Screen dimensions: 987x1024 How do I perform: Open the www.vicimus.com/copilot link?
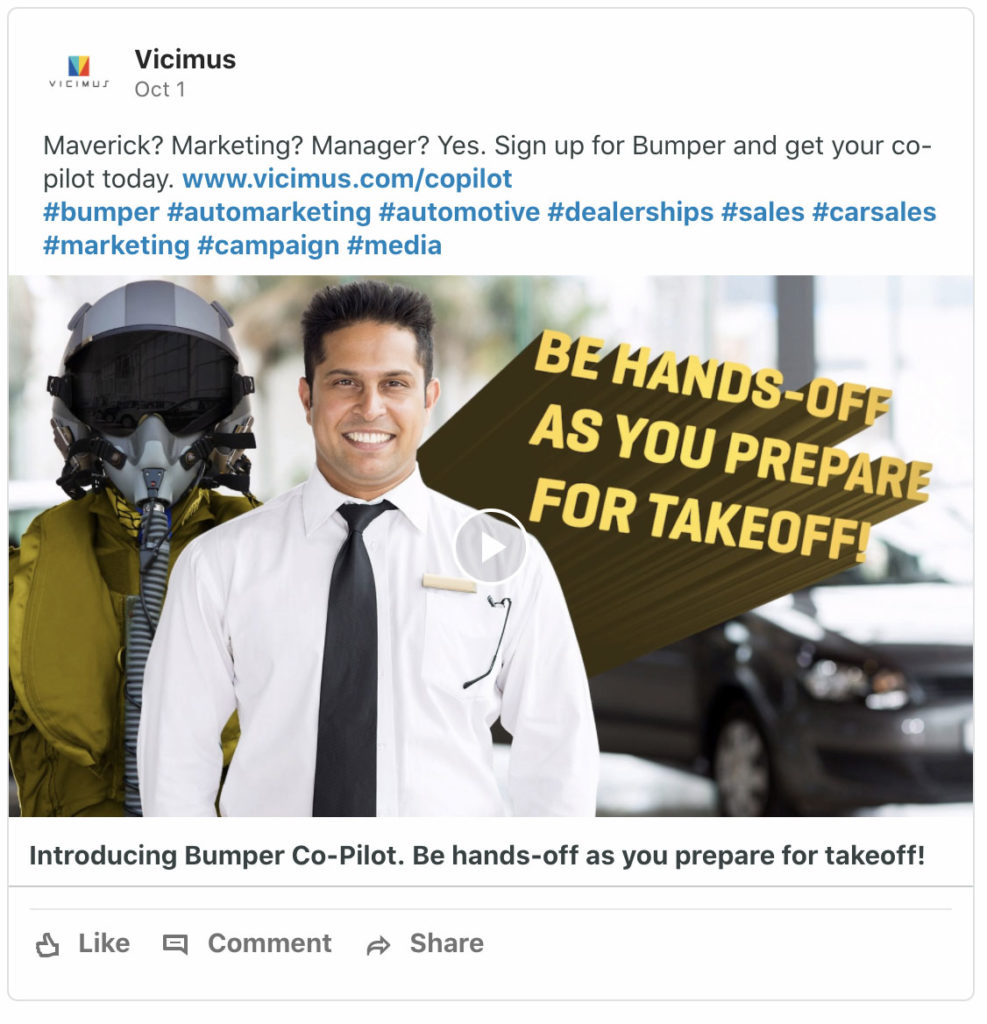pos(349,180)
